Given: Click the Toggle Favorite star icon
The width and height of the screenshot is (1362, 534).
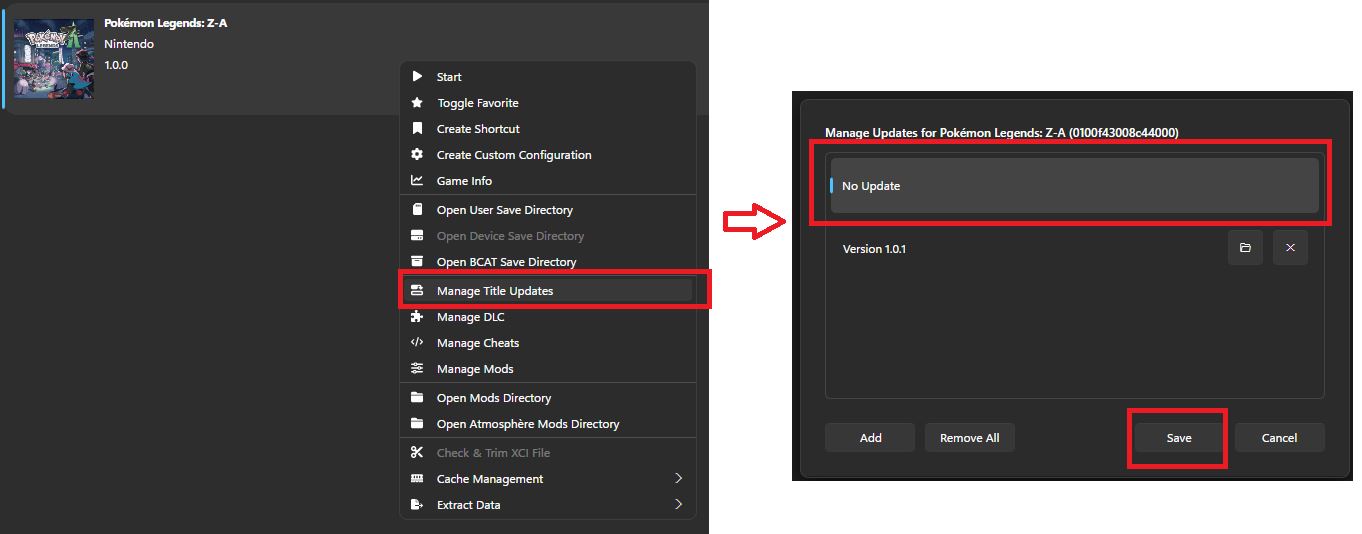Looking at the screenshot, I should [x=417, y=103].
